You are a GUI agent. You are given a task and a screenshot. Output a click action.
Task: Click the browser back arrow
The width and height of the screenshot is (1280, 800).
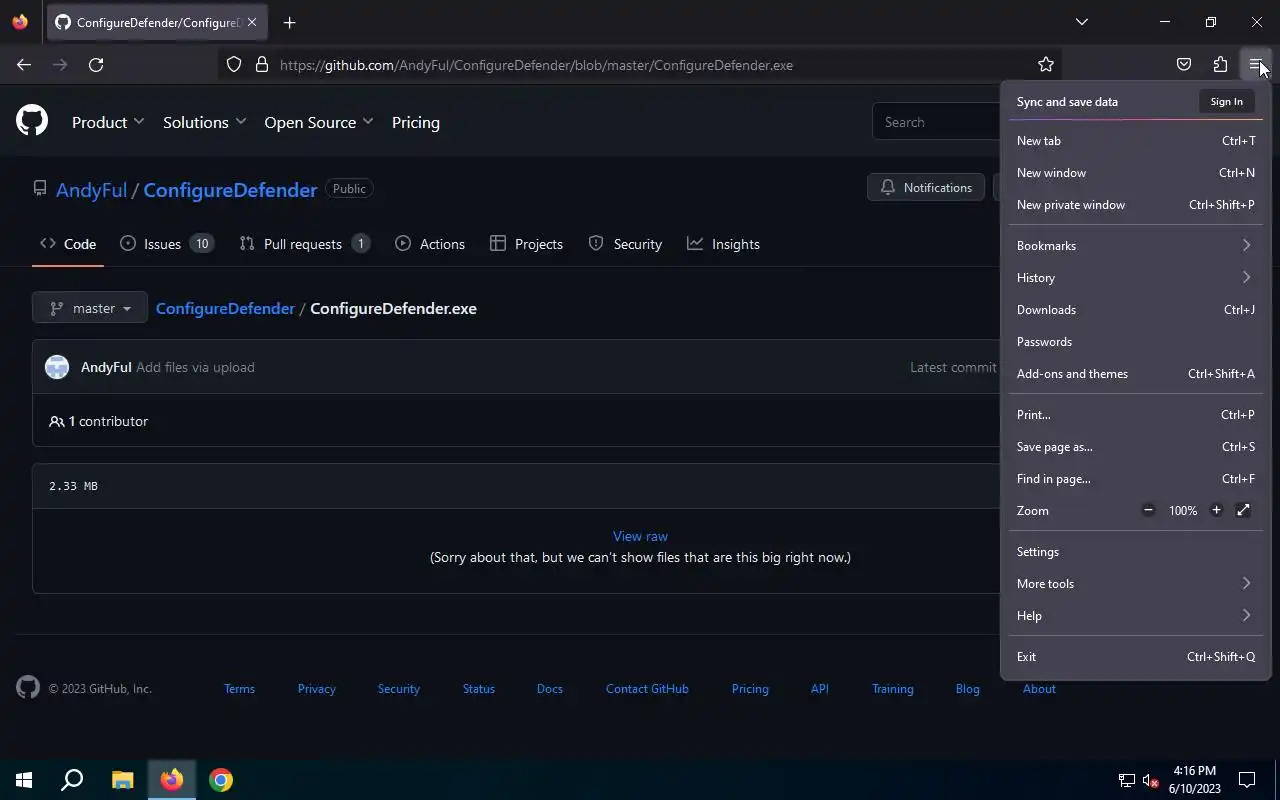tap(24, 65)
